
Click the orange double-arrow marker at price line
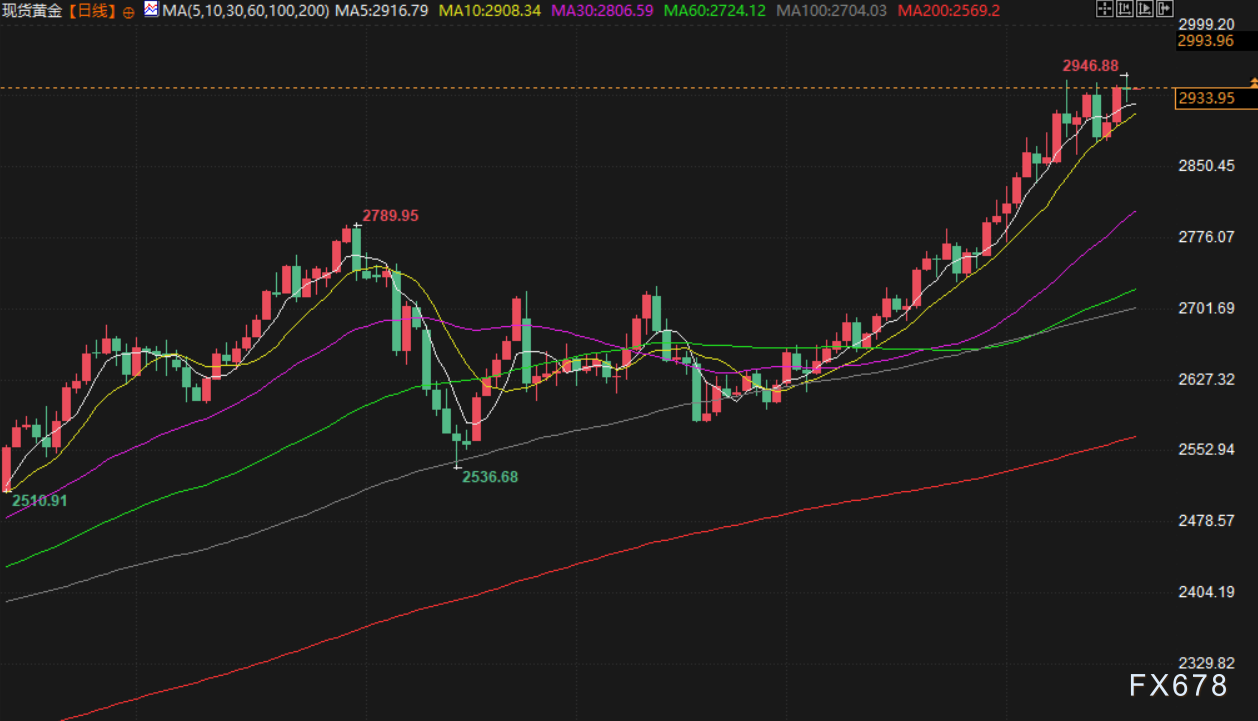click(x=1254, y=81)
